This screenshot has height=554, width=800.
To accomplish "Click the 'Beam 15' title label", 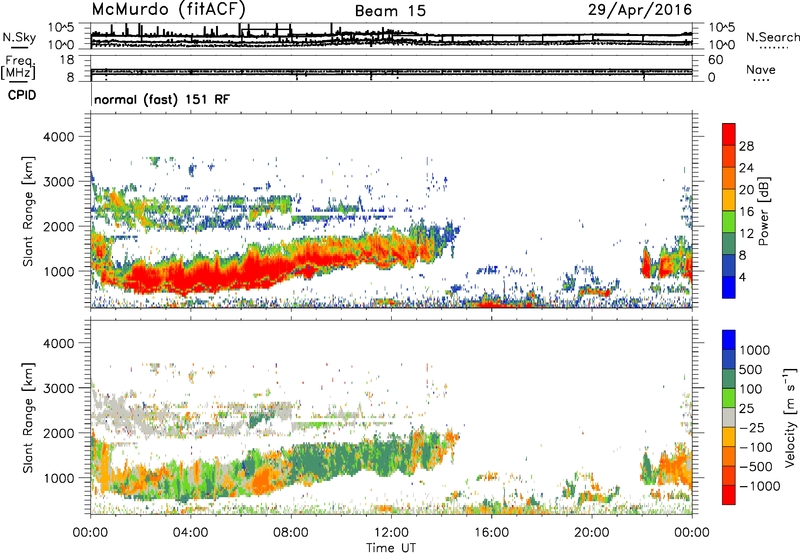I will tap(390, 11).
